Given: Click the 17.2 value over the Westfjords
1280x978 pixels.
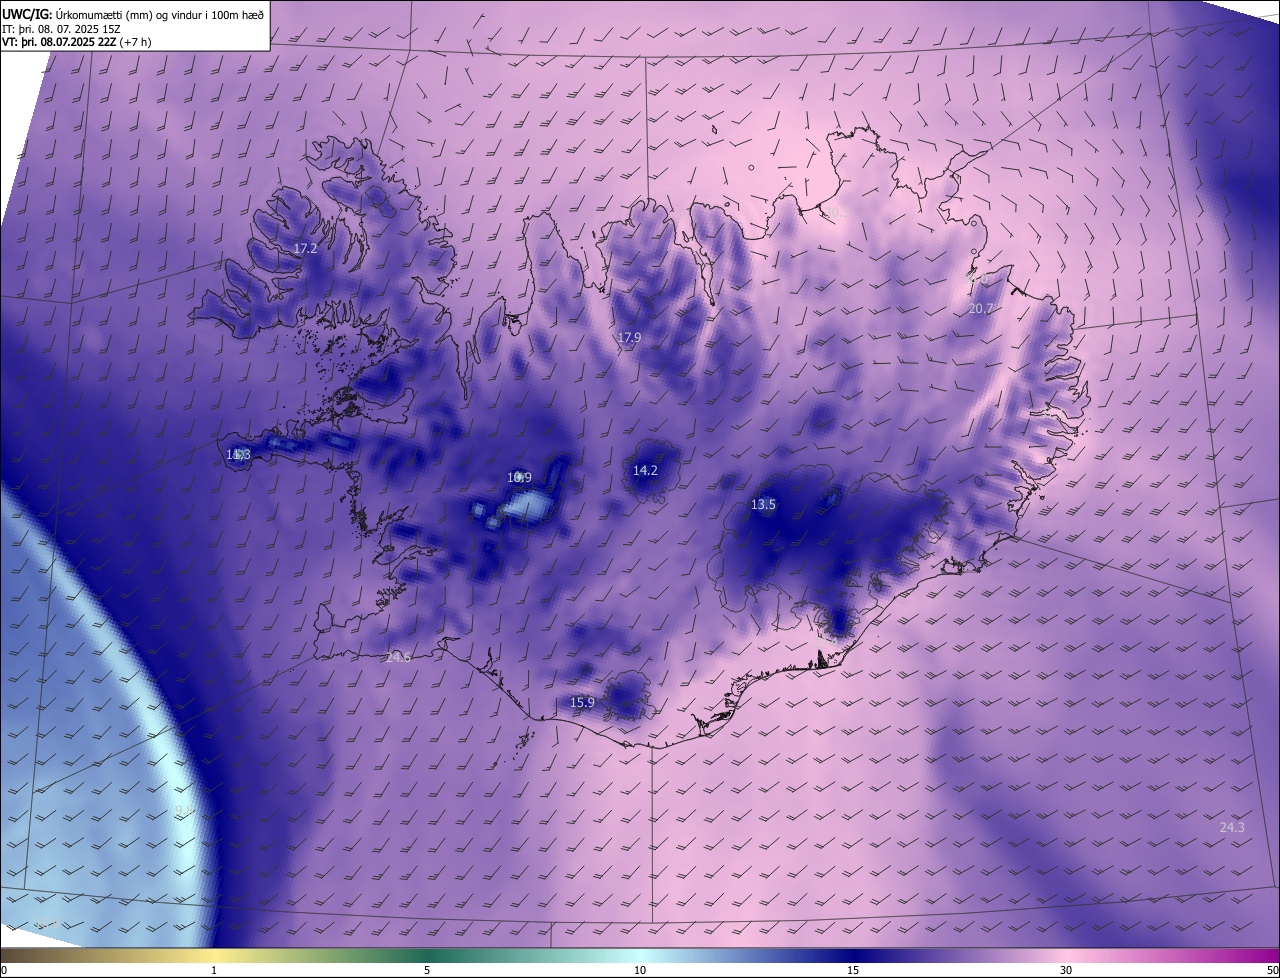Looking at the screenshot, I should click(305, 248).
